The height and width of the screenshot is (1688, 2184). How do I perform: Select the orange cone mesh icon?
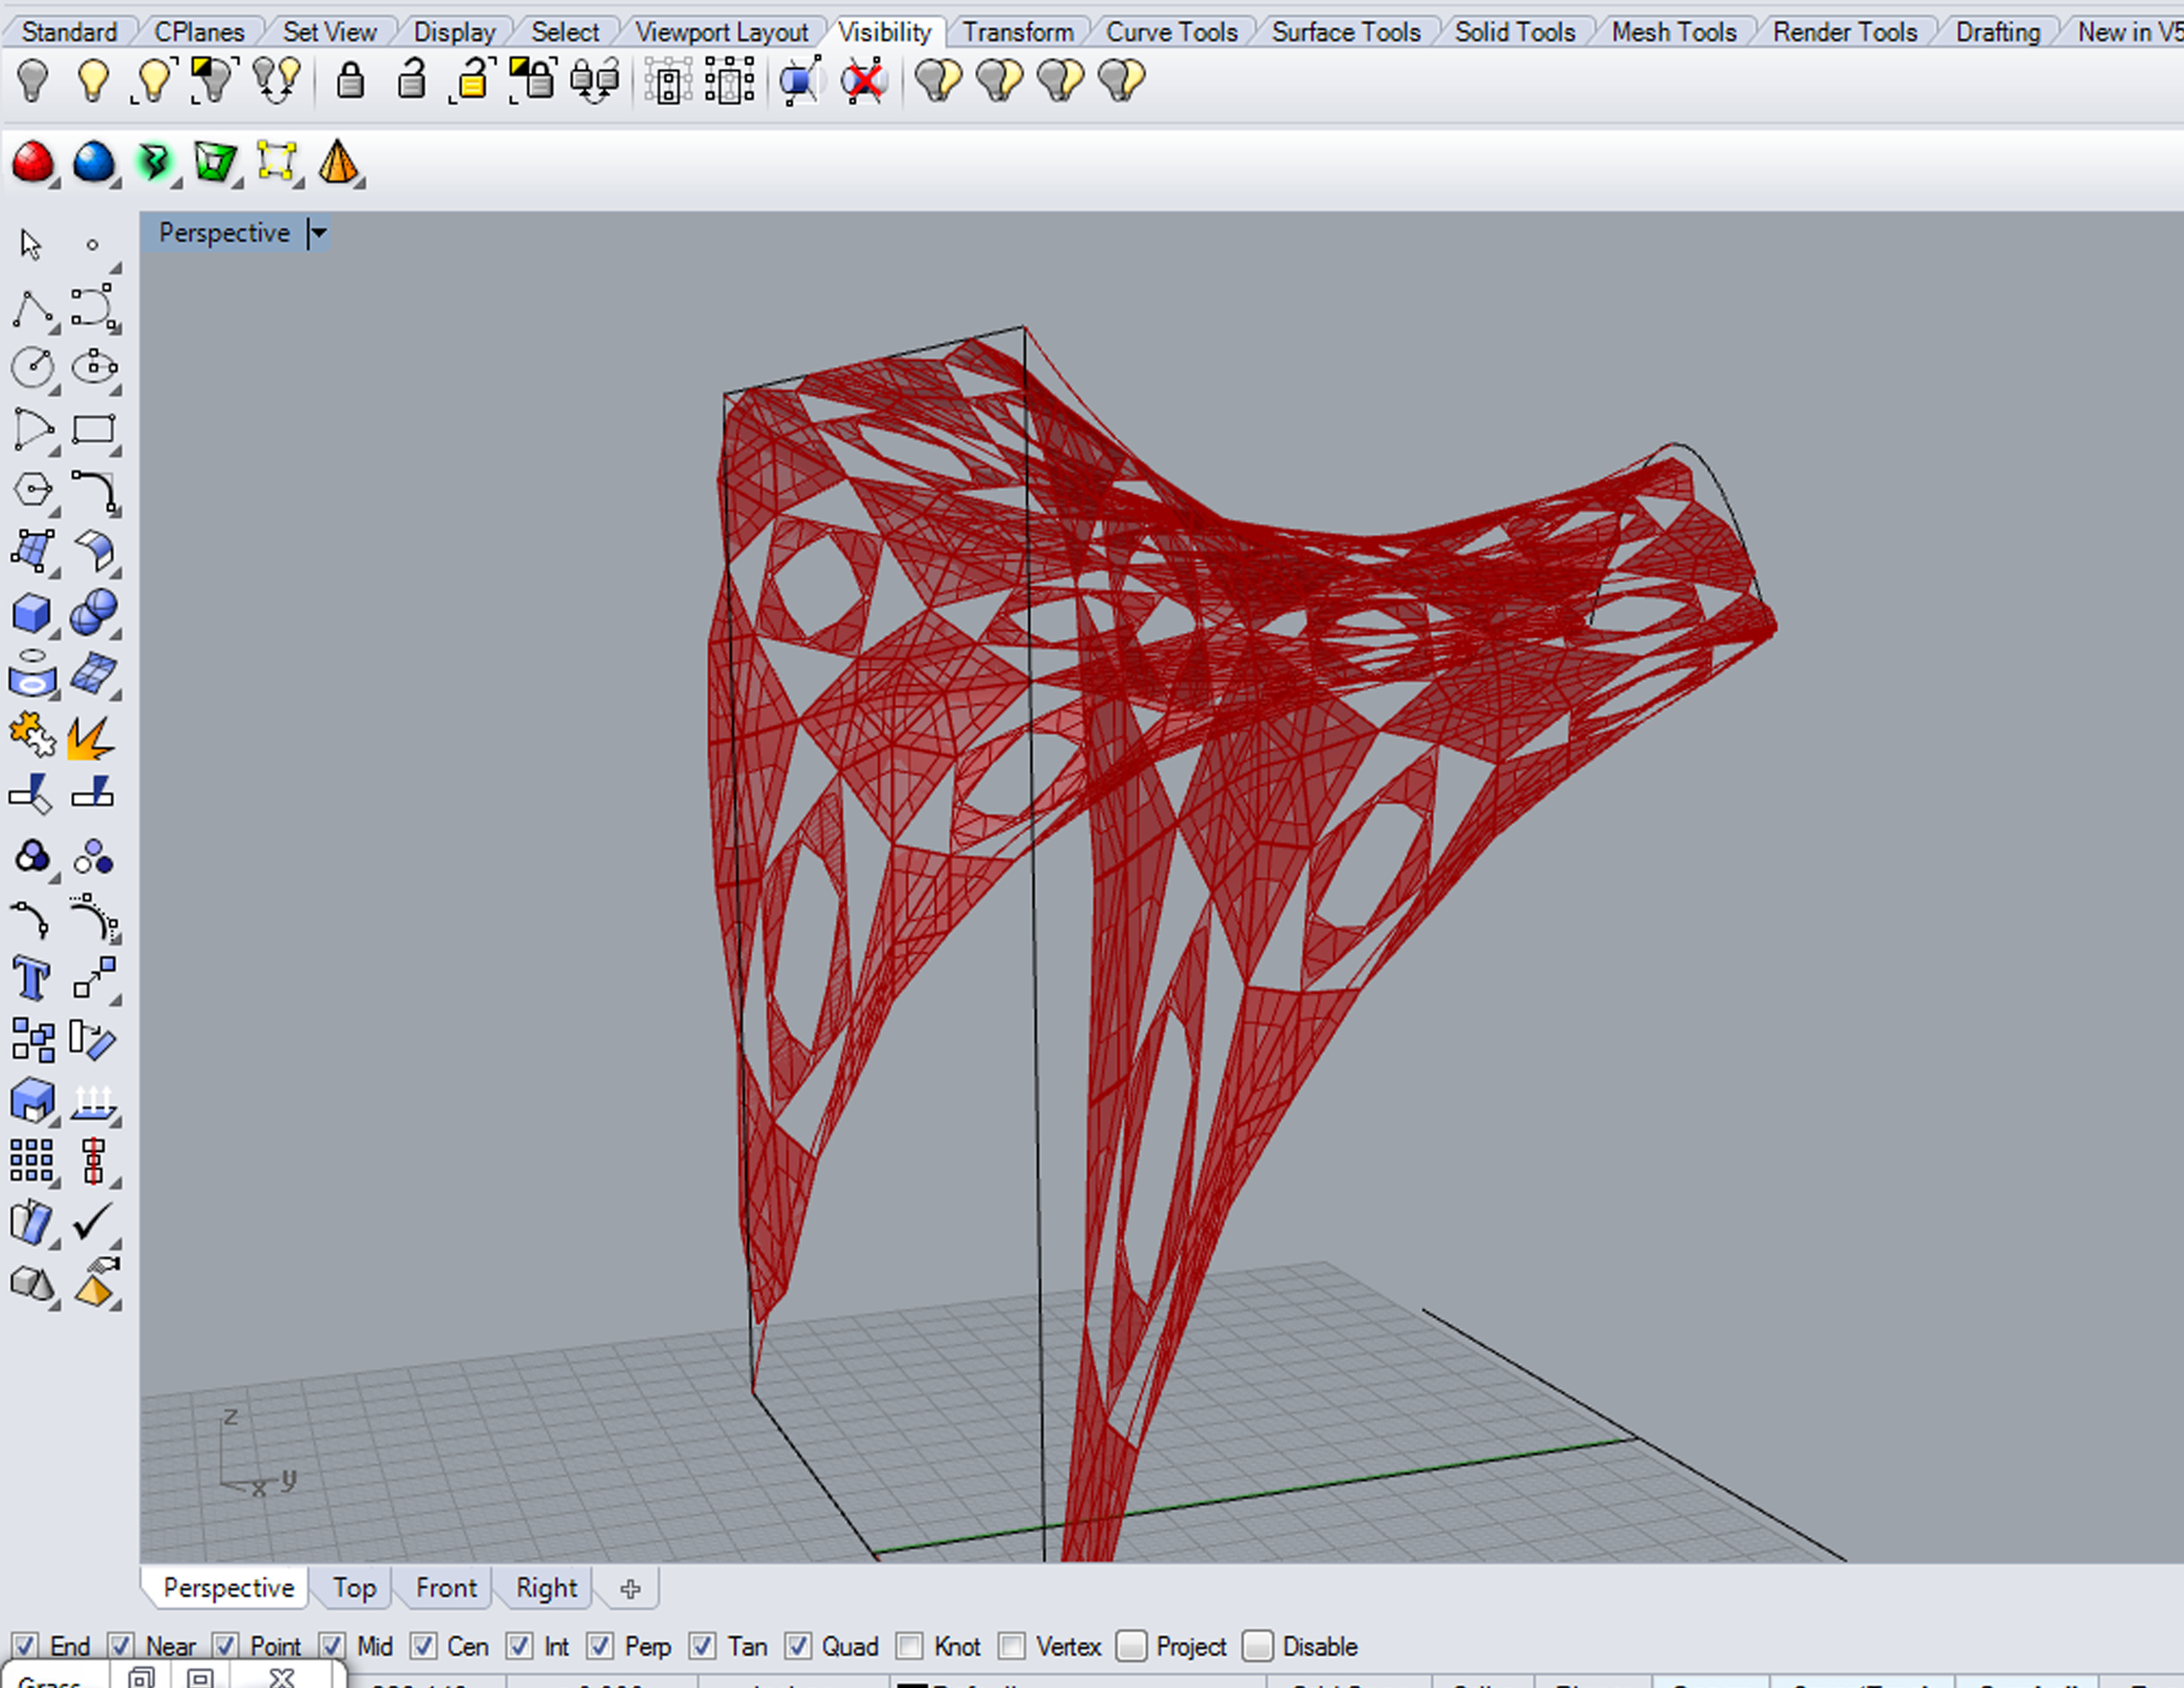[x=338, y=162]
